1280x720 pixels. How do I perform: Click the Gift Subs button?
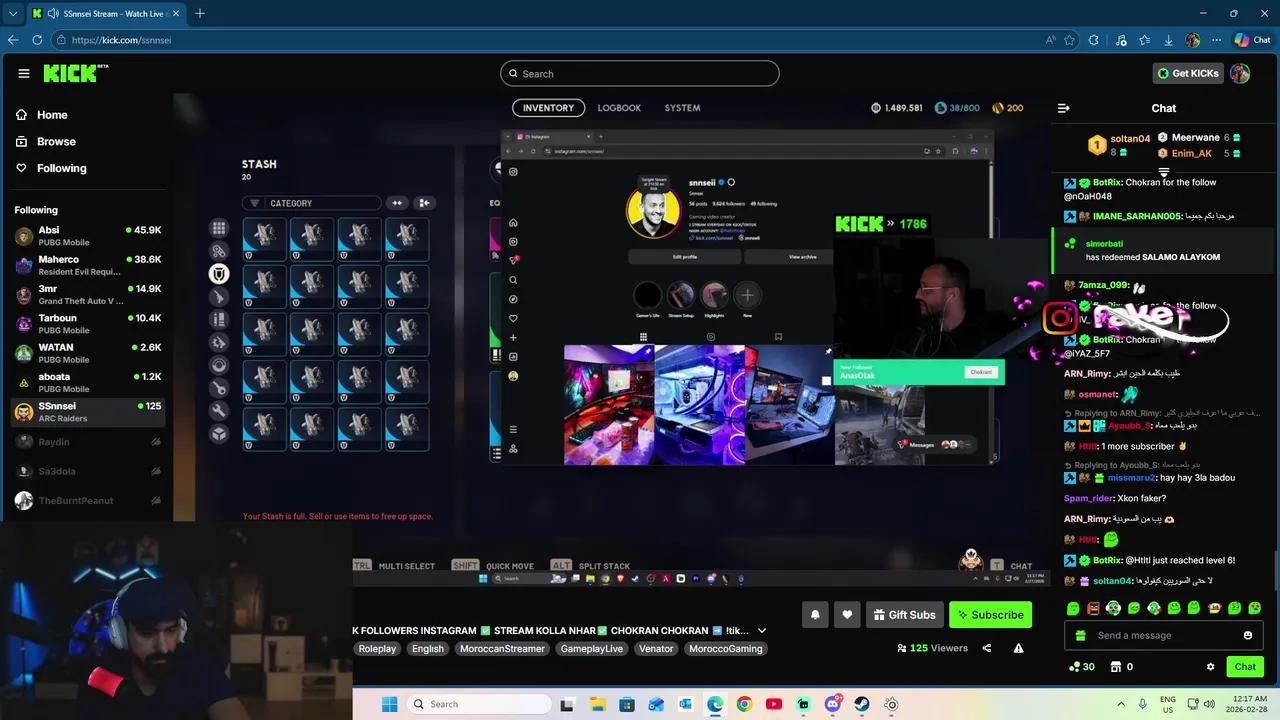903,615
